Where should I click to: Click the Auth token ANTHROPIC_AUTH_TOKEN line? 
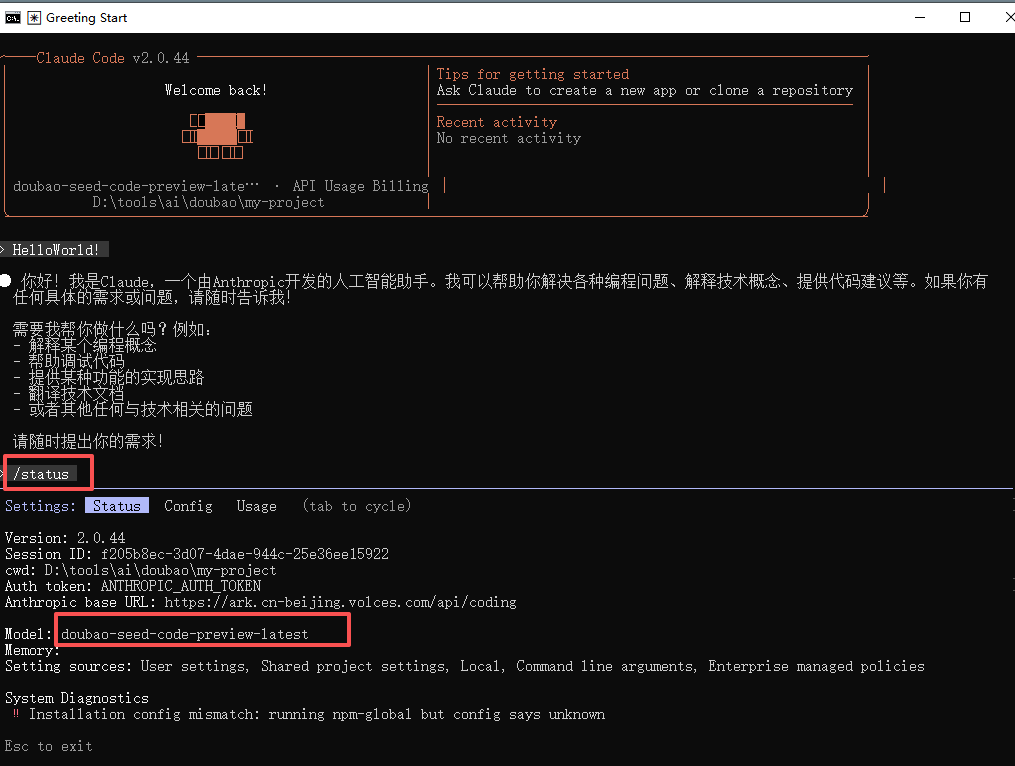pyautogui.click(x=133, y=586)
